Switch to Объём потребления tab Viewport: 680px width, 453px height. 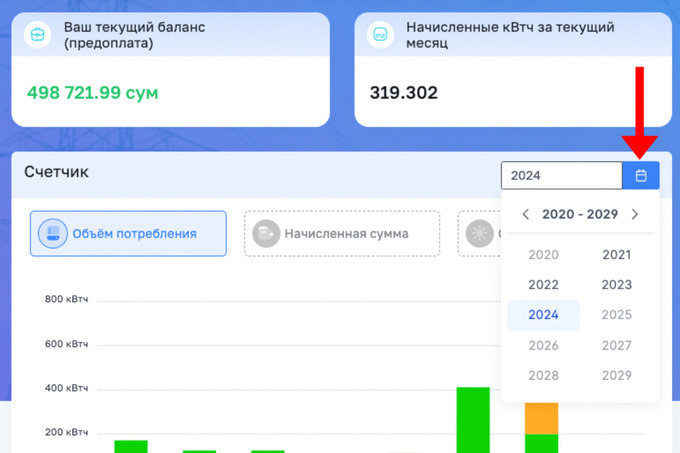(128, 234)
